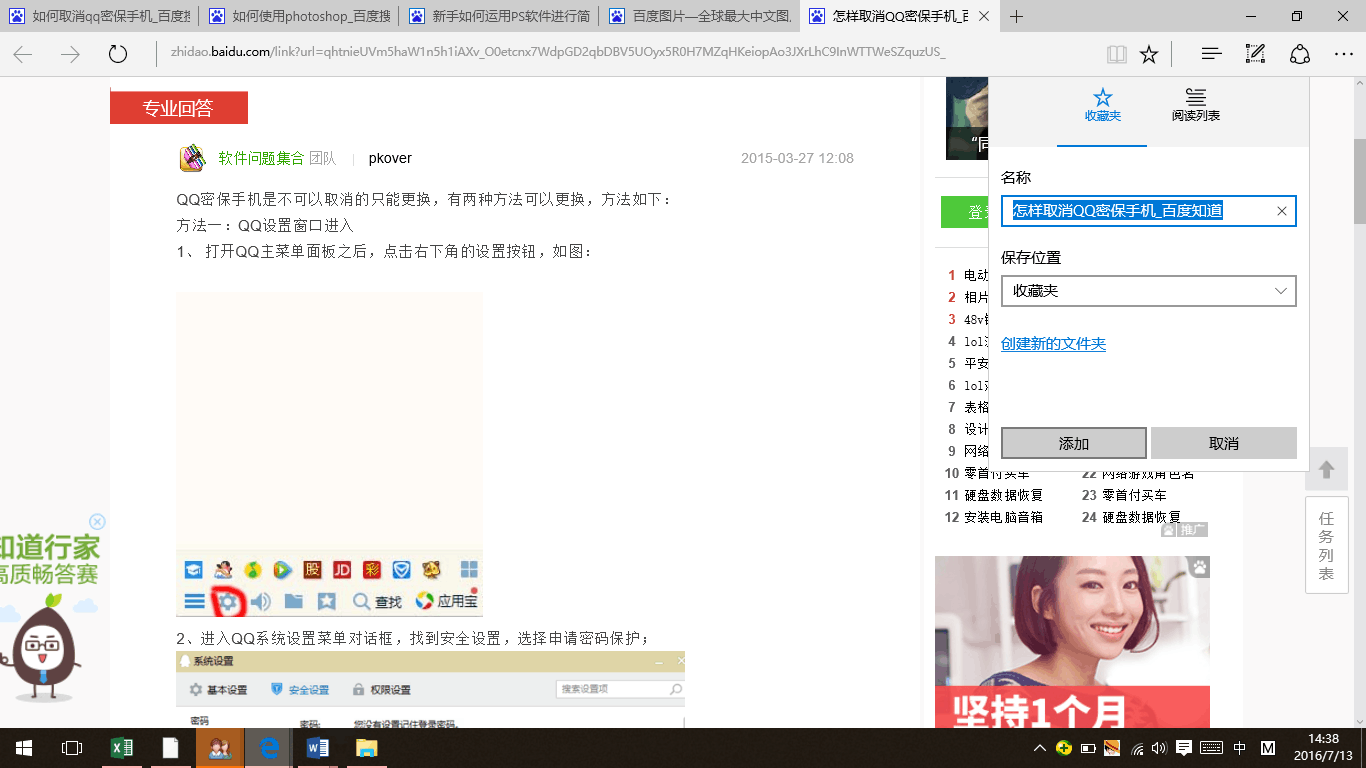Select the 收藏夹 tab in the panel
Image resolution: width=1366 pixels, height=768 pixels.
point(1102,105)
